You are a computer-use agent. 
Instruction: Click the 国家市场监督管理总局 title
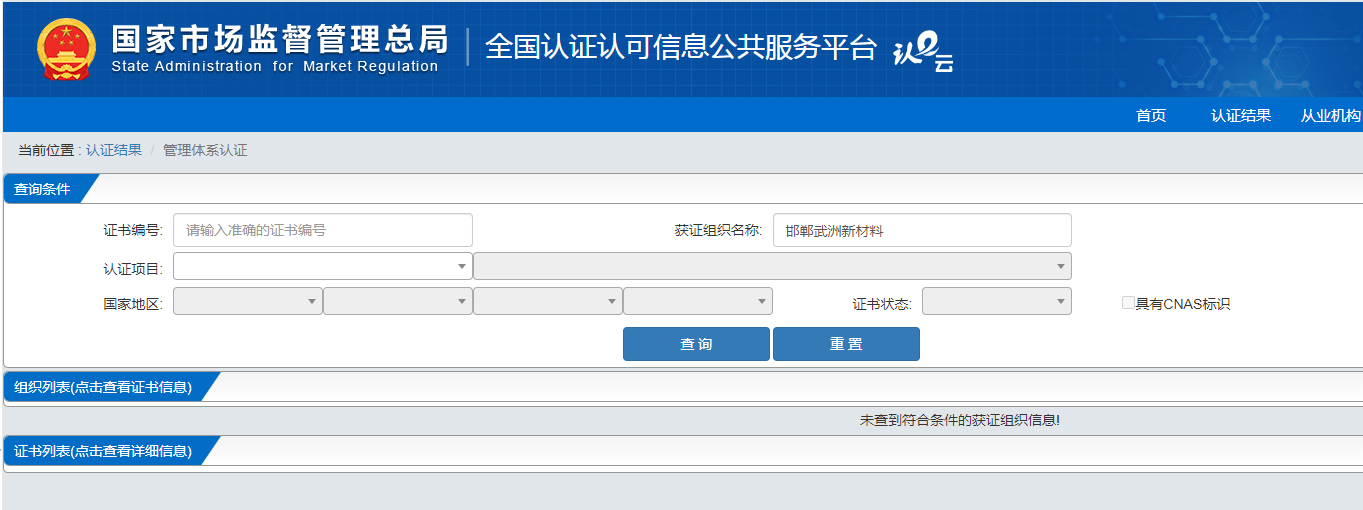pyautogui.click(x=280, y=39)
